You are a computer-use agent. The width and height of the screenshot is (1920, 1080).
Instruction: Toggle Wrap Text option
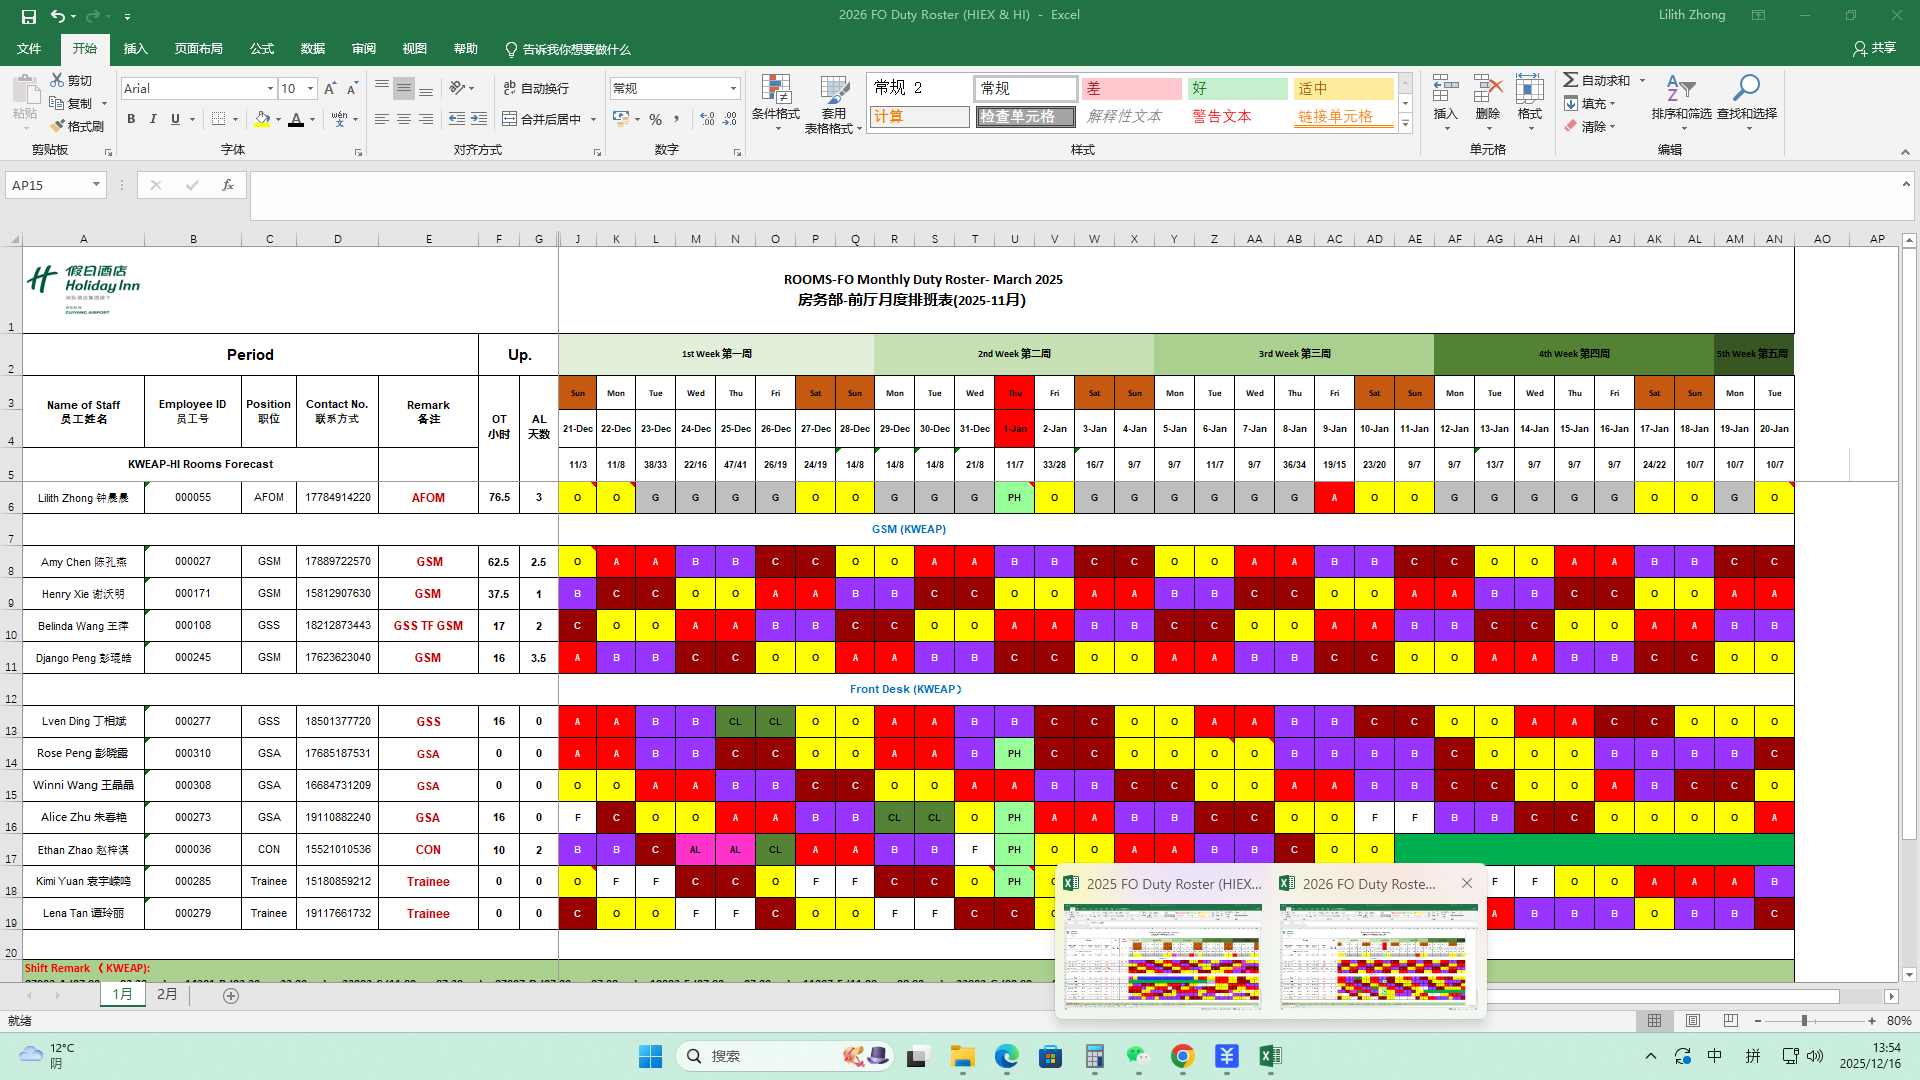(x=536, y=88)
